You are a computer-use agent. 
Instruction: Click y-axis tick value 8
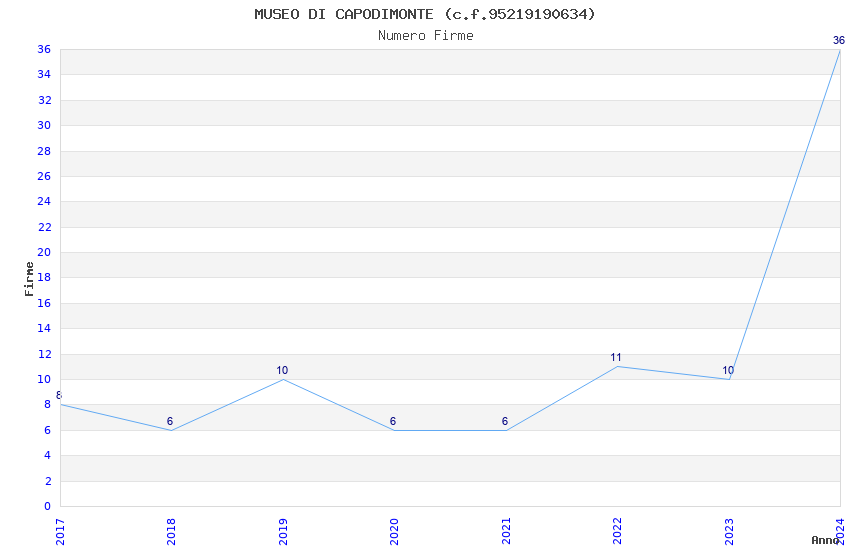point(48,404)
